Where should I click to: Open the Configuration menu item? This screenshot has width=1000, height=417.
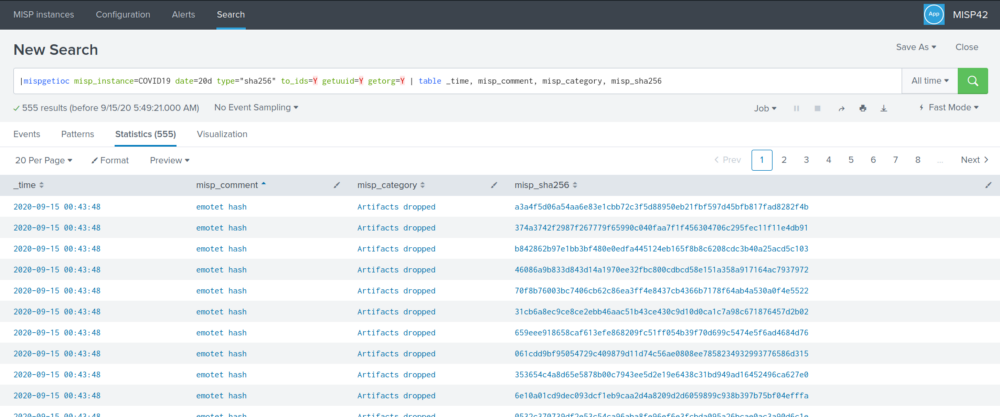click(123, 14)
